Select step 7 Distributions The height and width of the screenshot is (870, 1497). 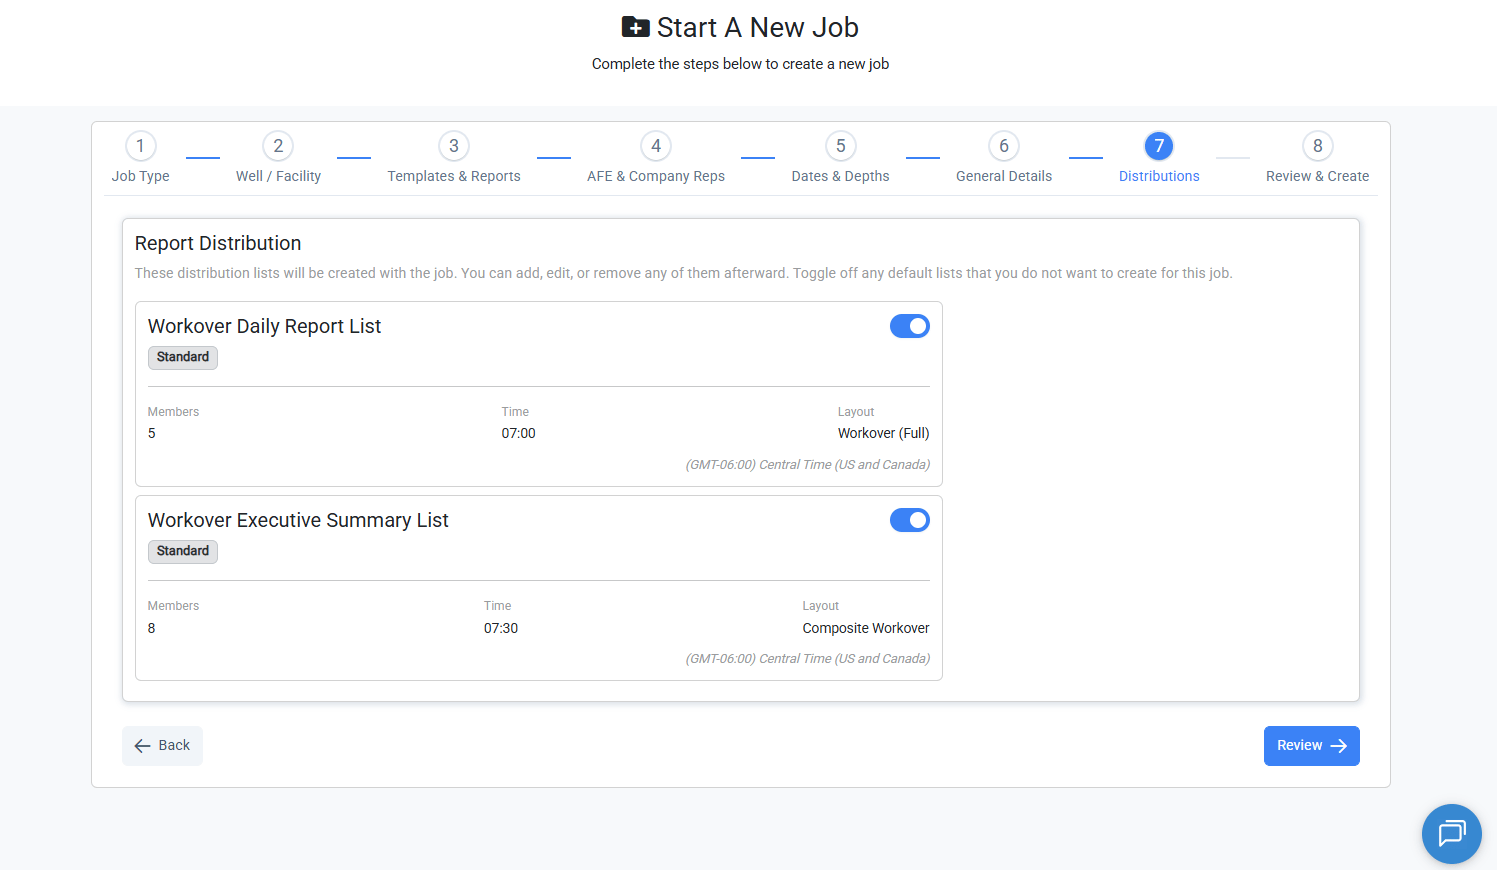pyautogui.click(x=1159, y=158)
